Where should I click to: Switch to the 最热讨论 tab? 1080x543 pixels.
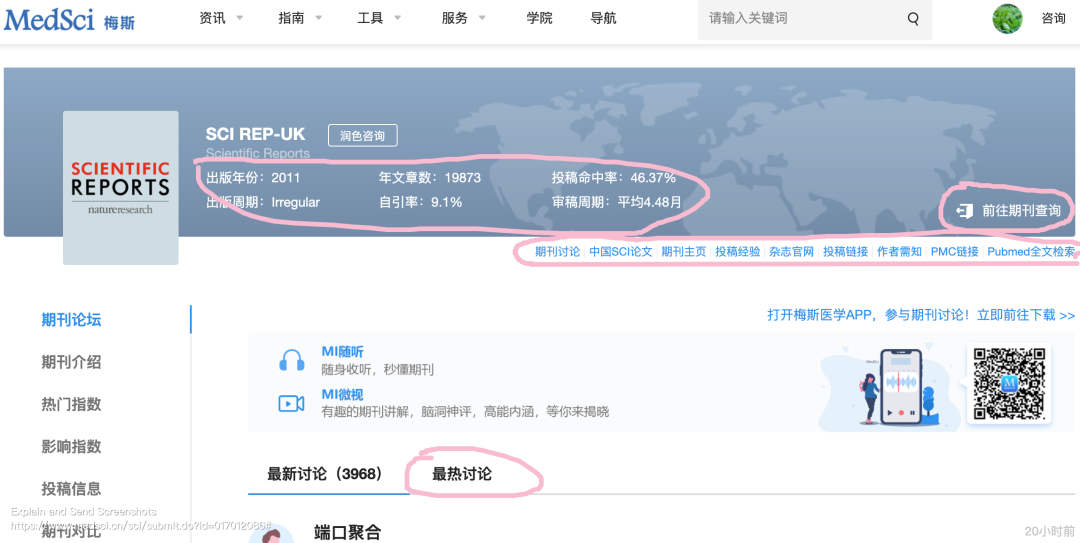coord(462,474)
